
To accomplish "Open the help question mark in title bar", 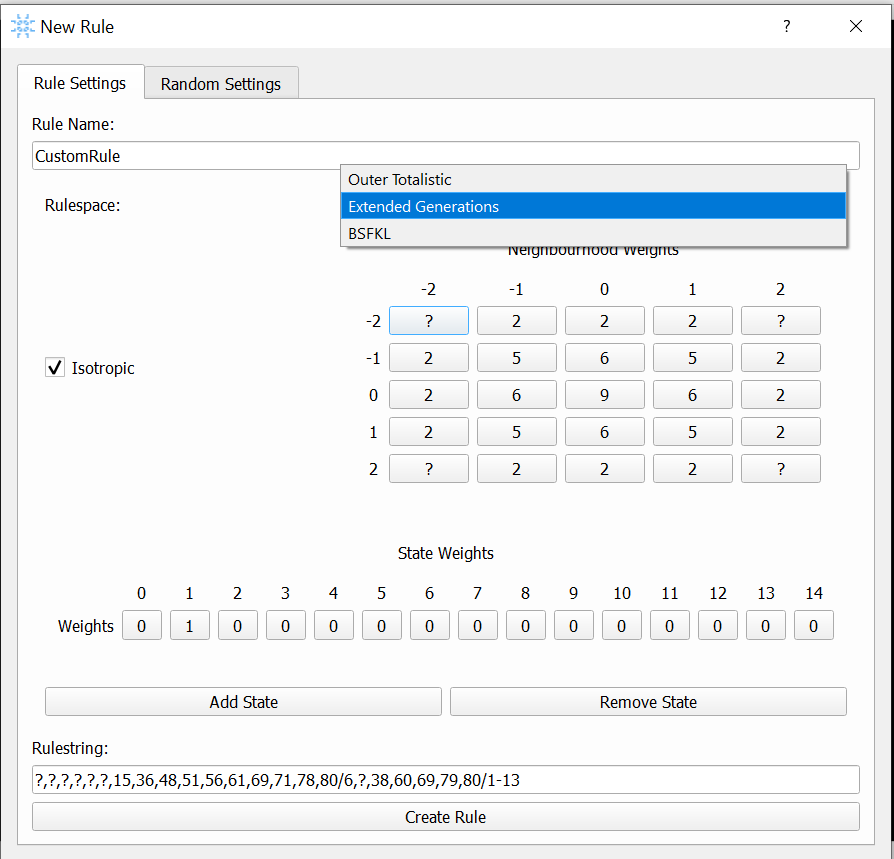I will point(787,26).
